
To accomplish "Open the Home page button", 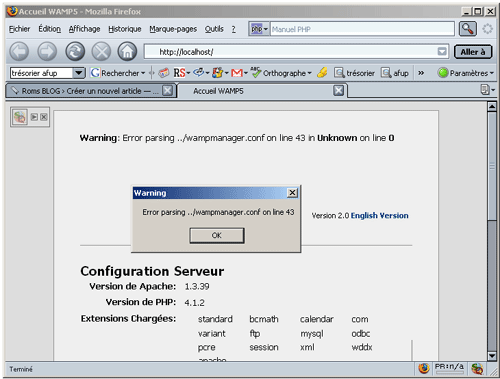I will (x=127, y=52).
